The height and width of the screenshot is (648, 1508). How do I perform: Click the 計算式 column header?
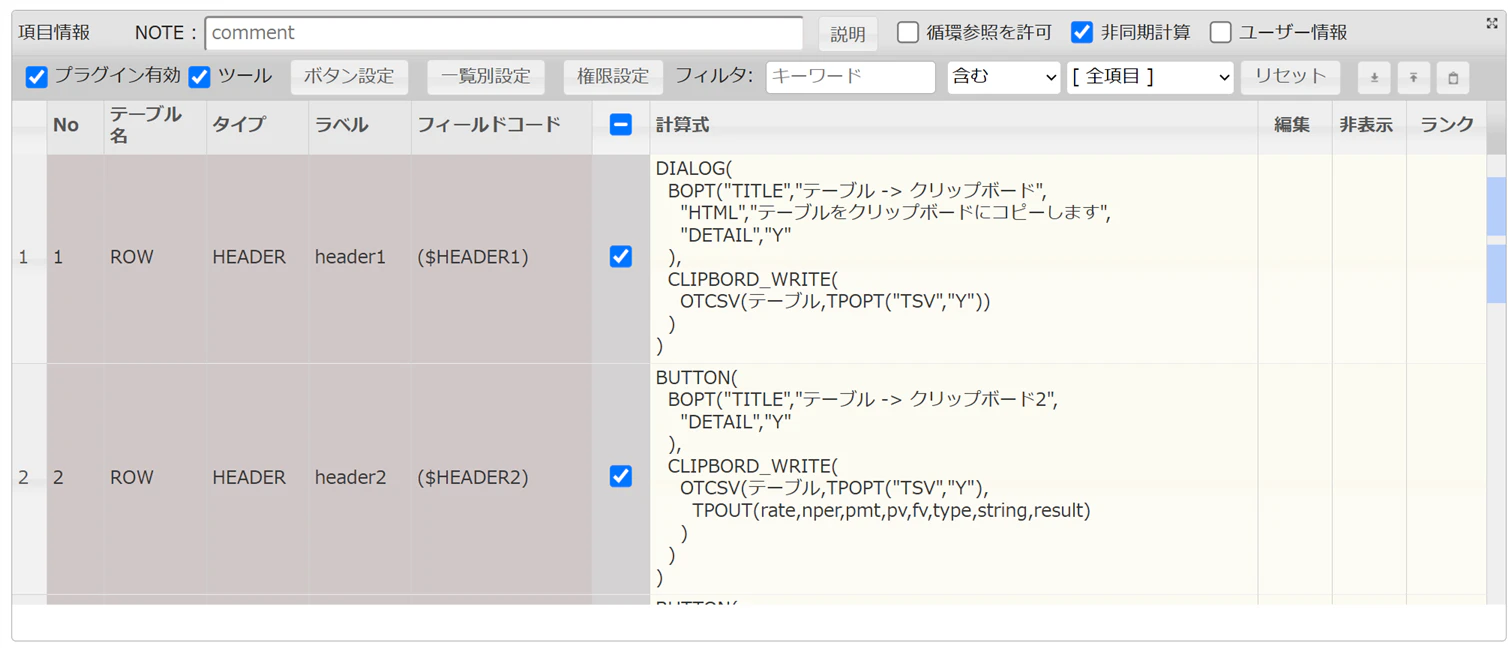[x=953, y=125]
